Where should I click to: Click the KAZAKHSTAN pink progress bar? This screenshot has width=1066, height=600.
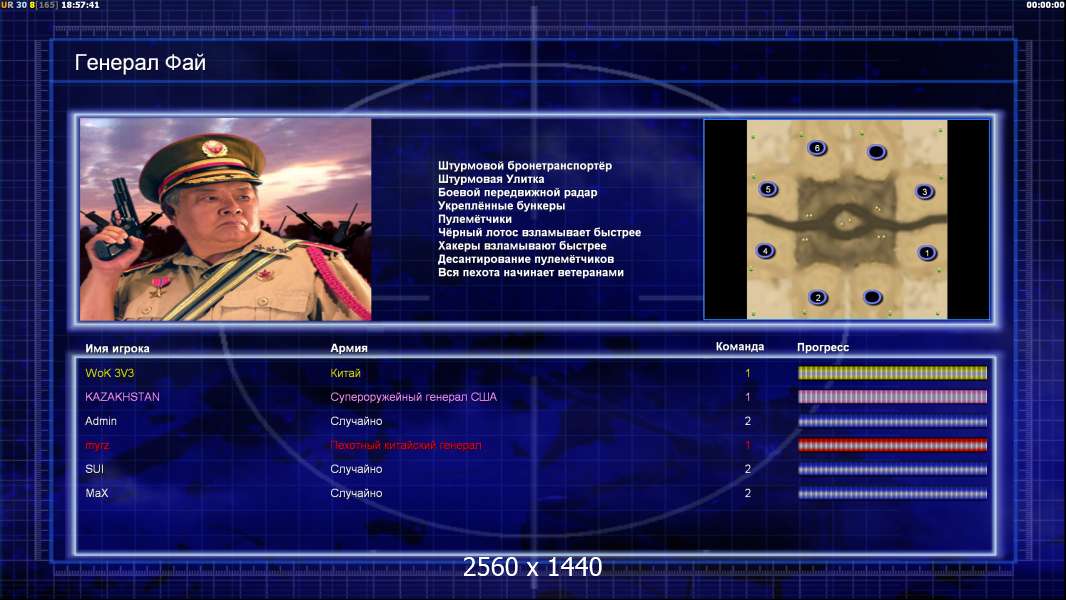(x=892, y=397)
